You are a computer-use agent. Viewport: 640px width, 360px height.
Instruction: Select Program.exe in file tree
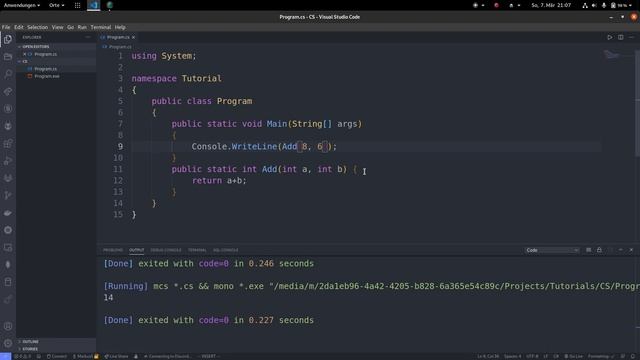click(x=47, y=76)
